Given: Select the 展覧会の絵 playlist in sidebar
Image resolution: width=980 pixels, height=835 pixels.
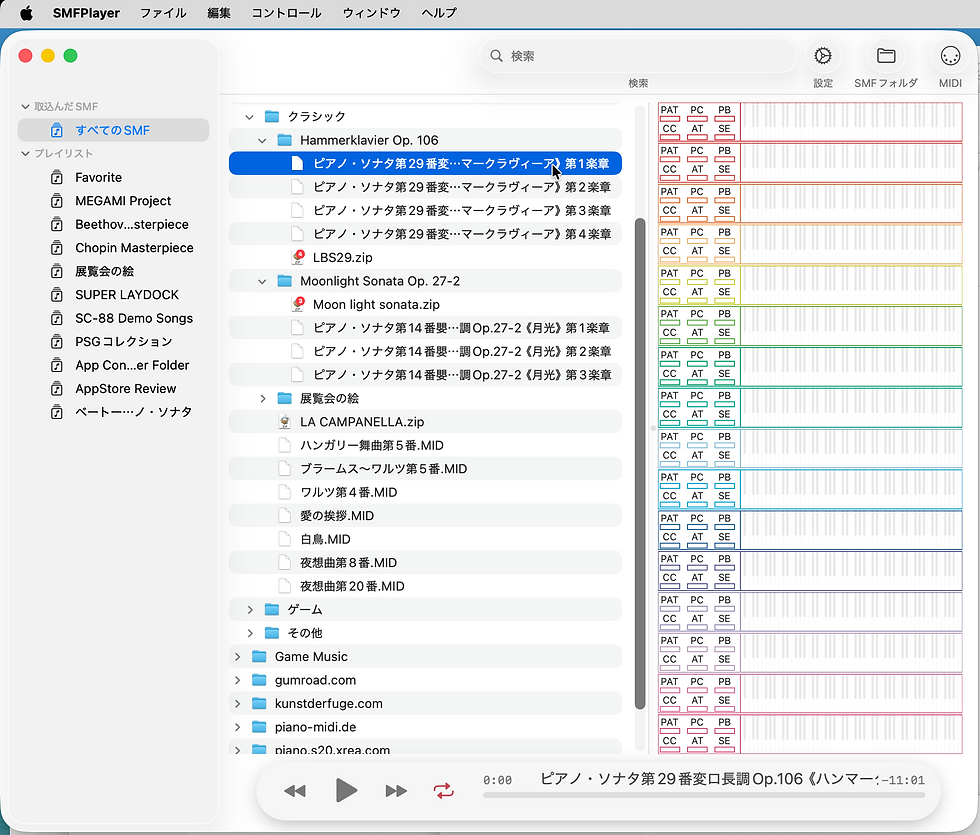Looking at the screenshot, I should [113, 271].
